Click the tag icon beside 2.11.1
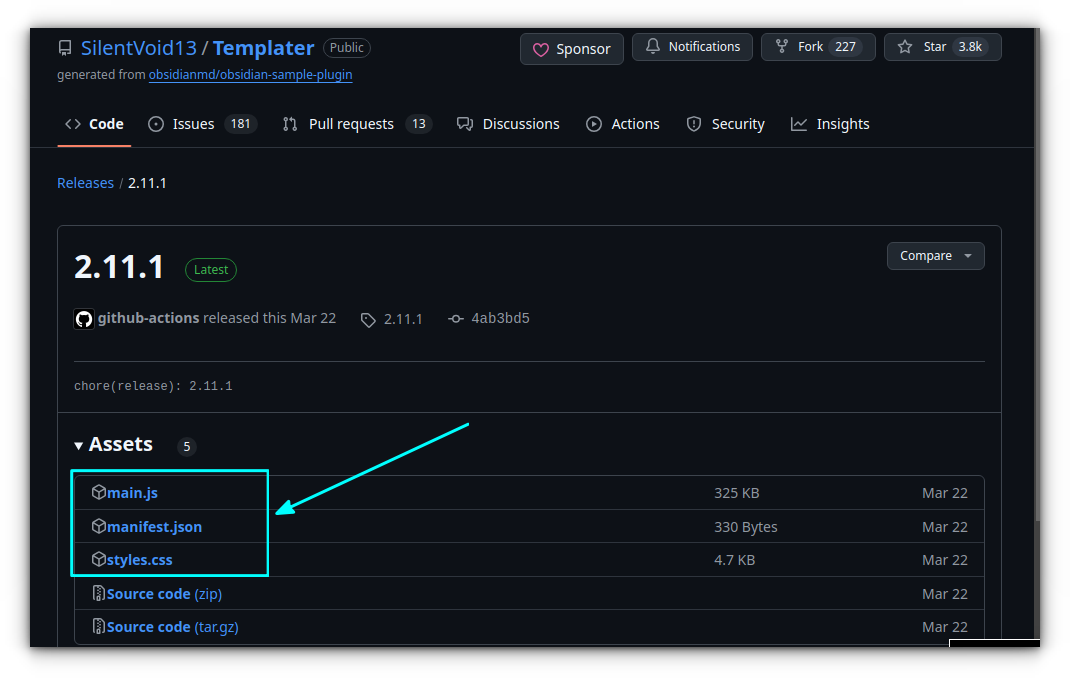This screenshot has height=679, width=1070. (x=368, y=320)
